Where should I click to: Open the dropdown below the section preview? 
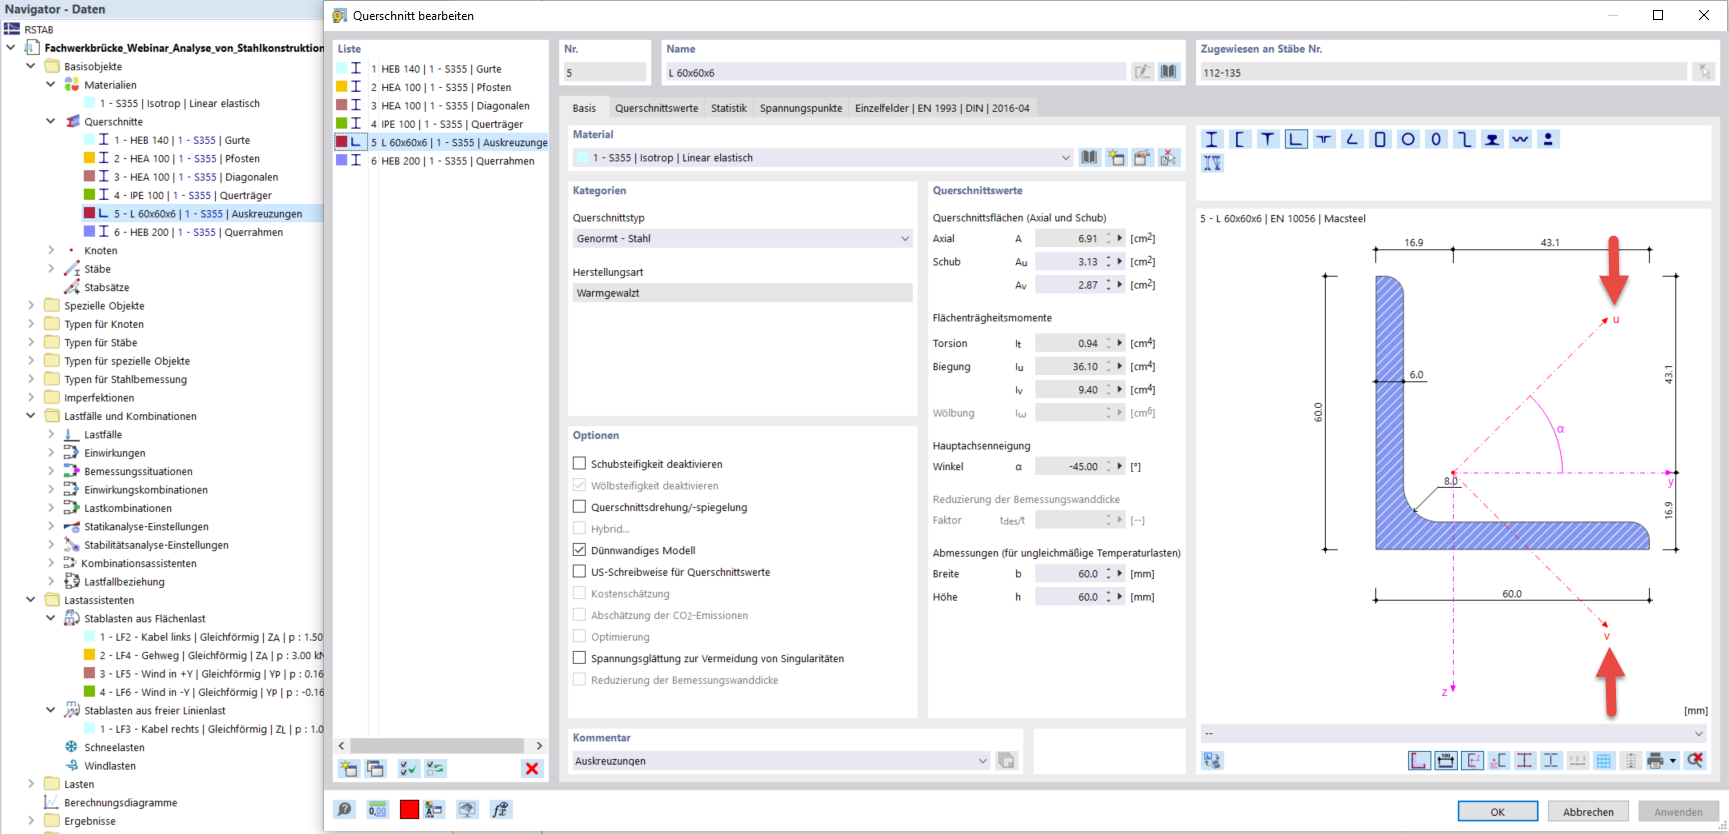(x=1454, y=734)
